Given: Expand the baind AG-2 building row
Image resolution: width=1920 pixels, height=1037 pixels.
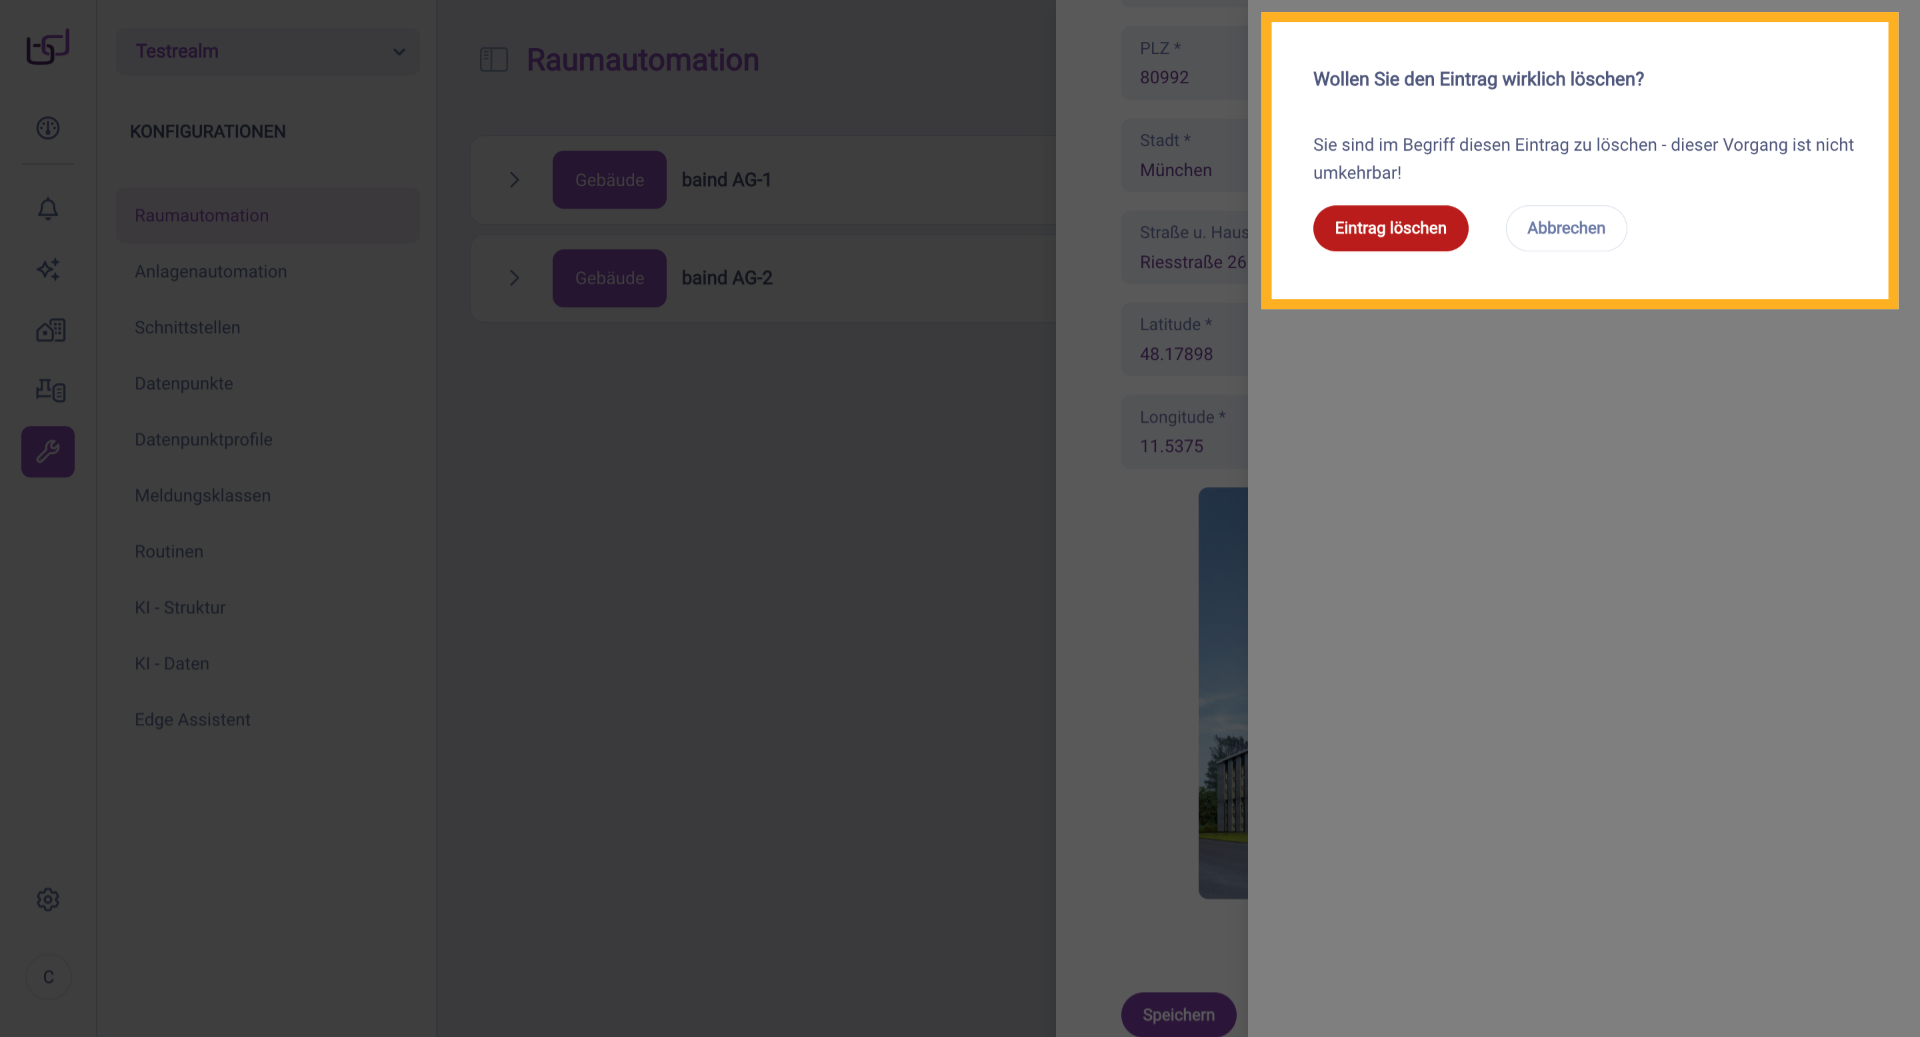Looking at the screenshot, I should 514,278.
